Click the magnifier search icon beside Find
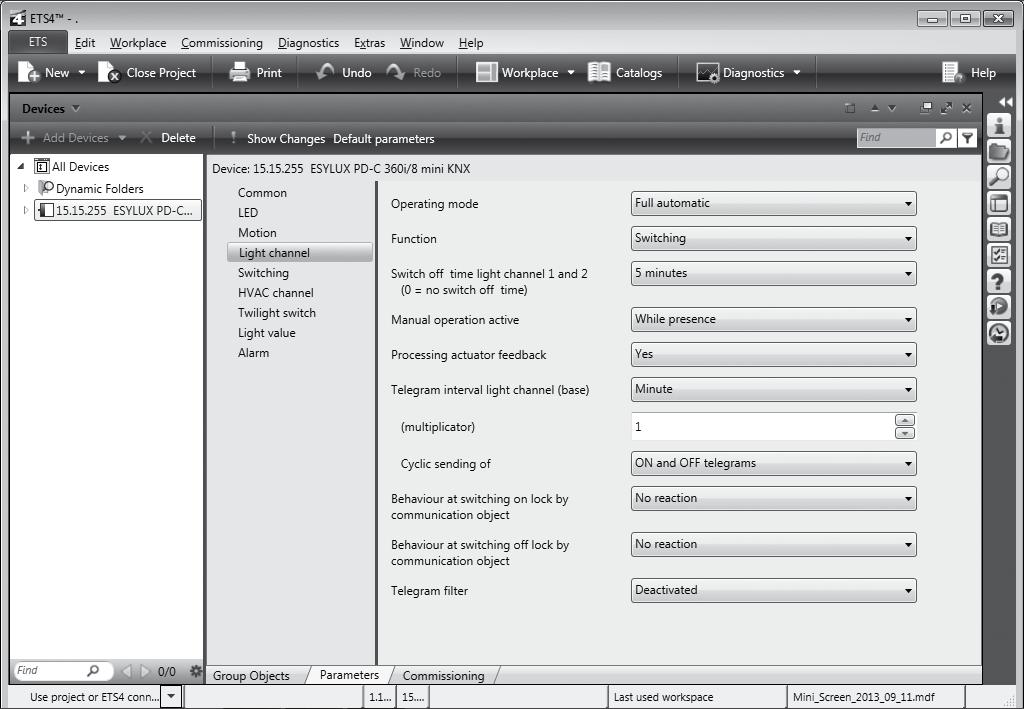1024x709 pixels. (x=946, y=138)
